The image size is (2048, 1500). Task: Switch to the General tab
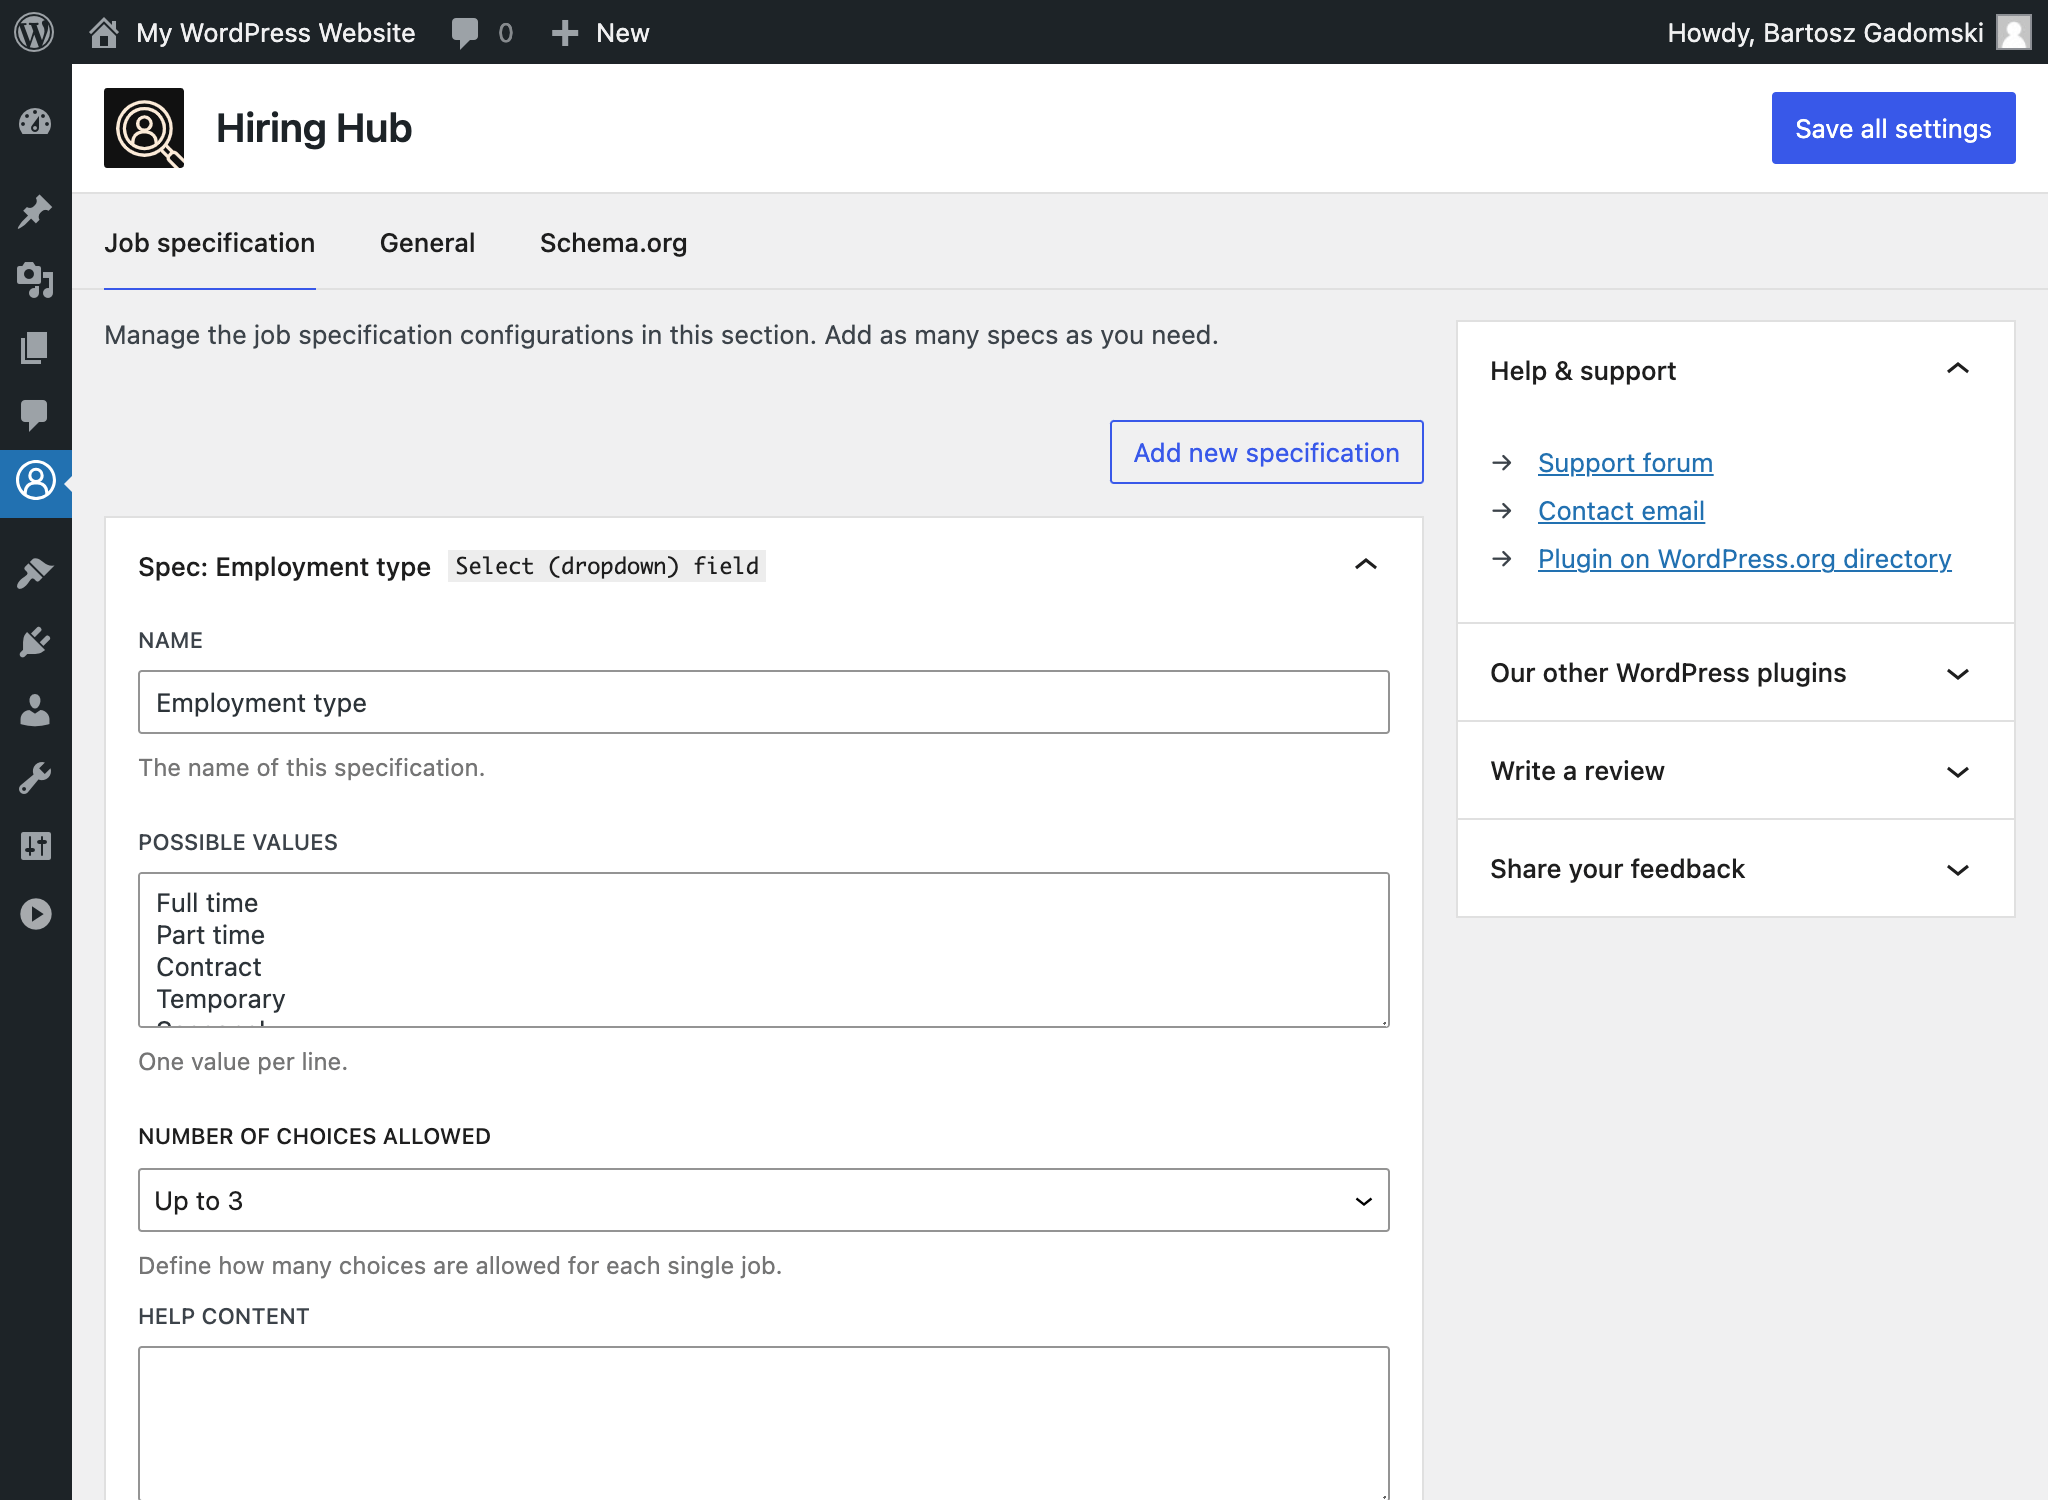click(x=427, y=243)
